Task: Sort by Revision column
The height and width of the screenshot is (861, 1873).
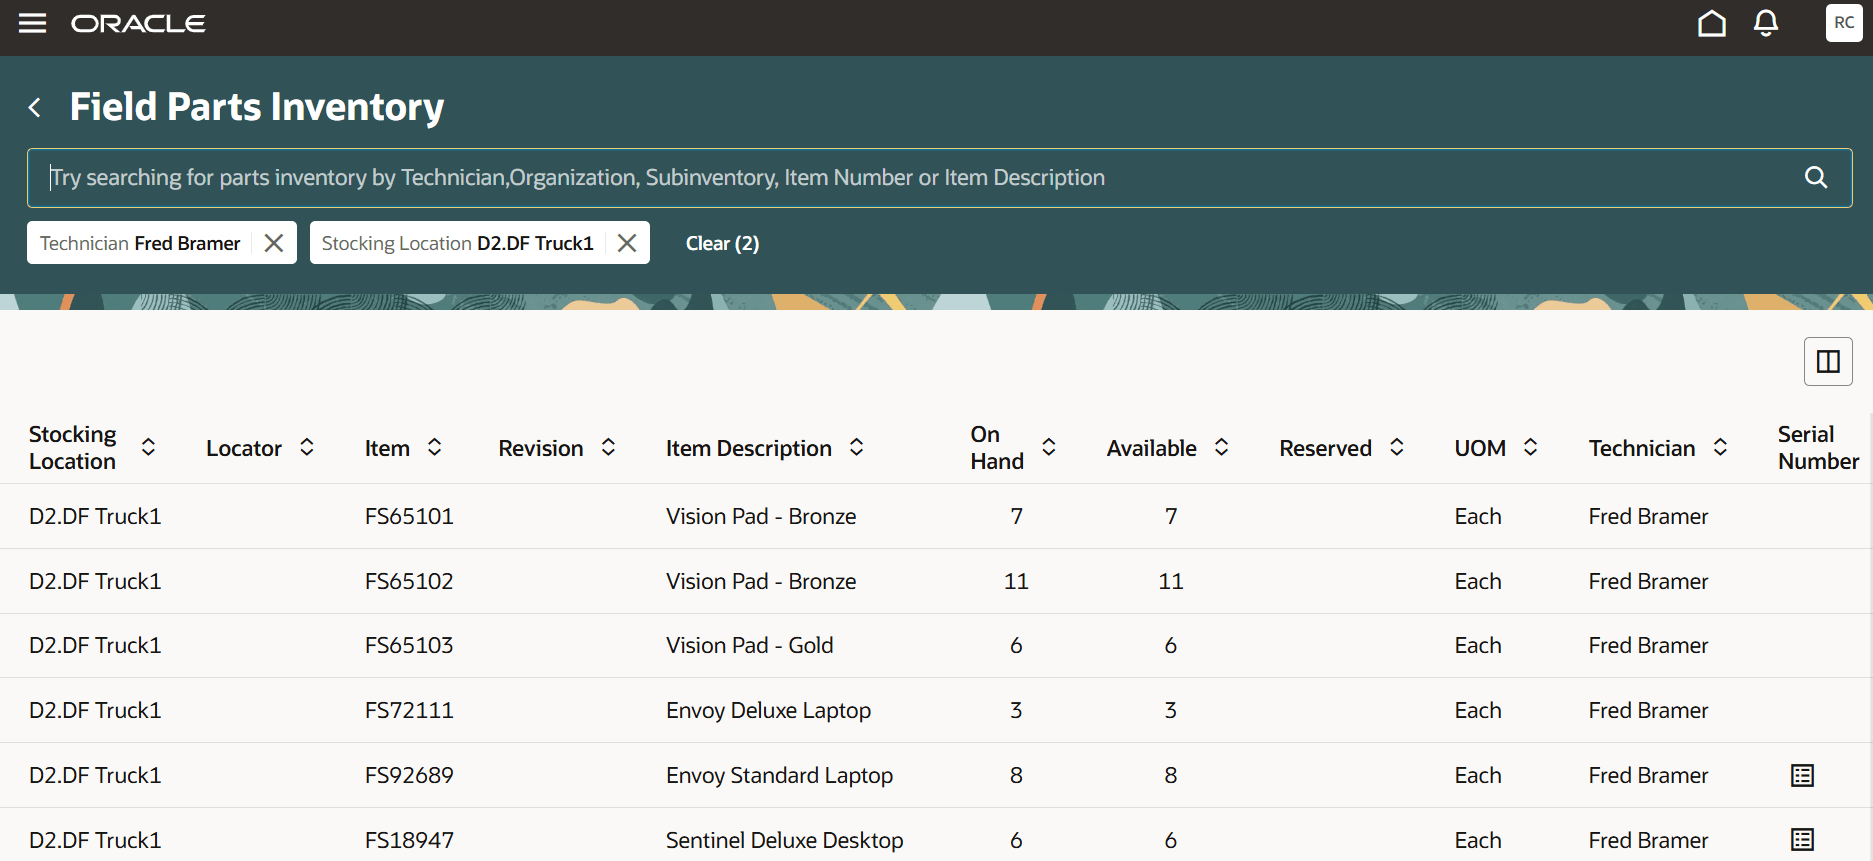Action: click(x=608, y=447)
